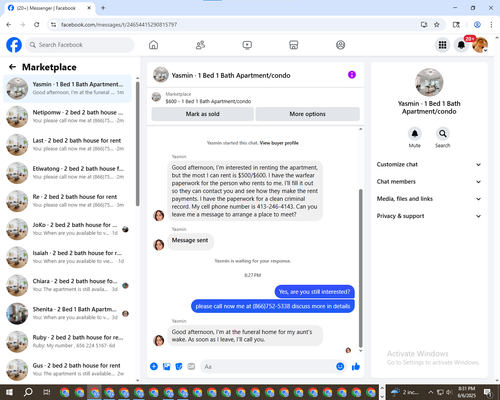The width and height of the screenshot is (500, 400).
Task: Open the emoji picker smiley
Action: (x=340, y=366)
